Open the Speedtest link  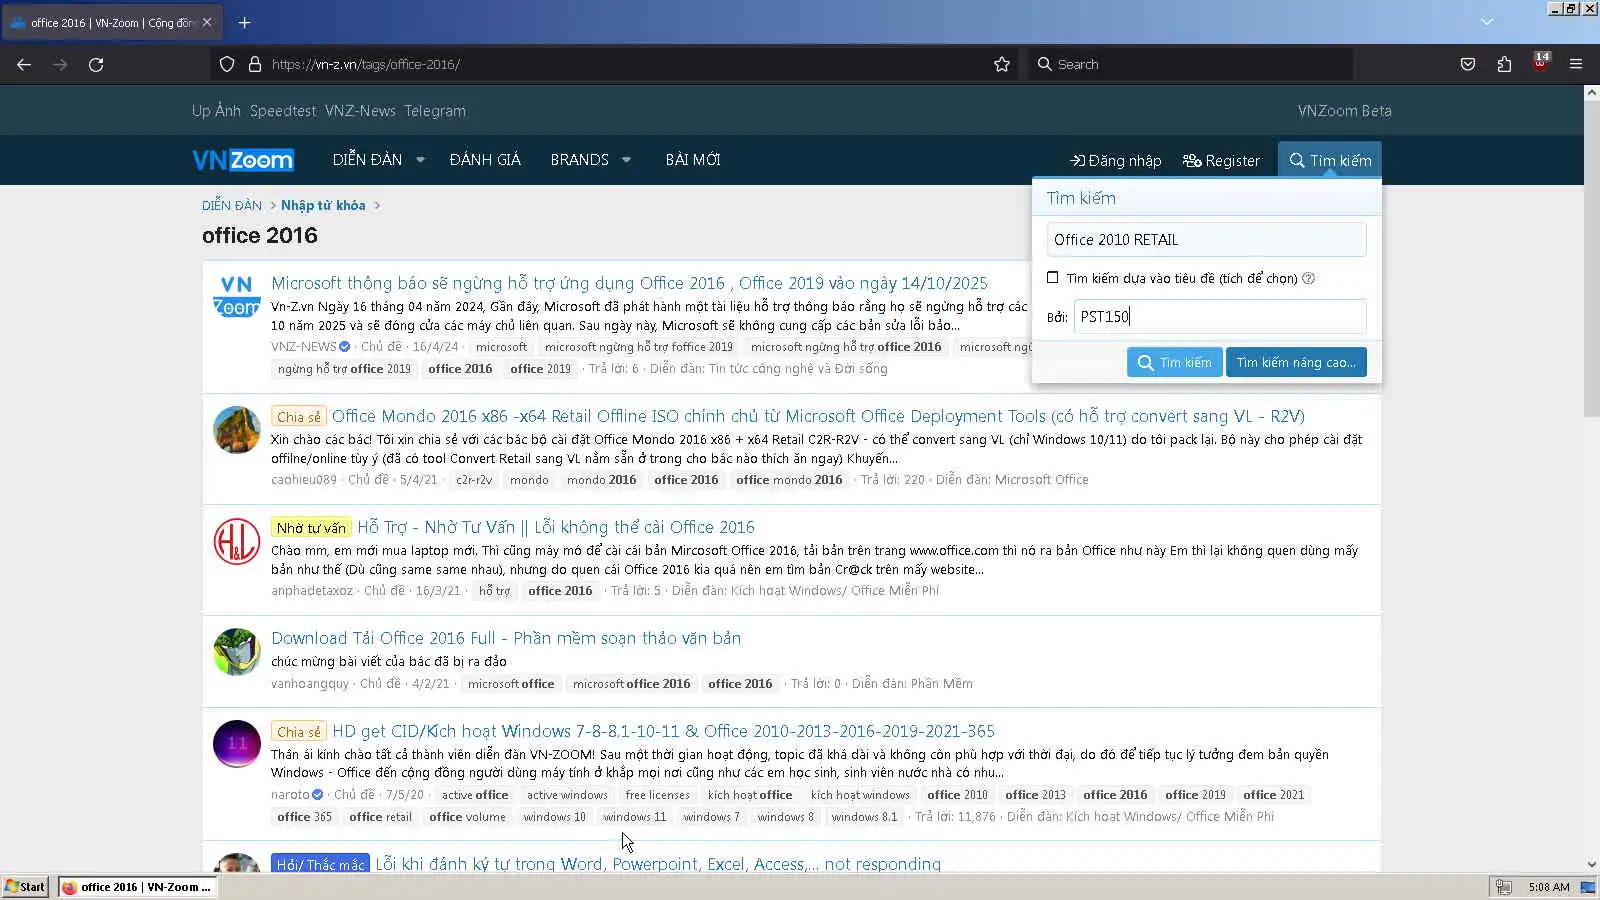tap(283, 111)
